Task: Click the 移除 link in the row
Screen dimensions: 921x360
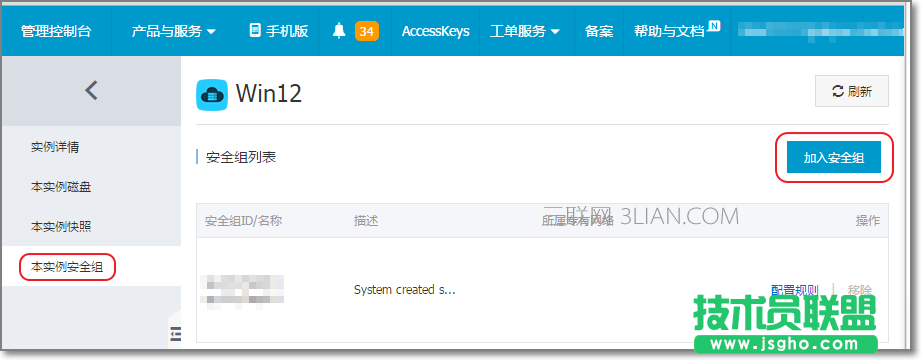Action: pos(860,290)
